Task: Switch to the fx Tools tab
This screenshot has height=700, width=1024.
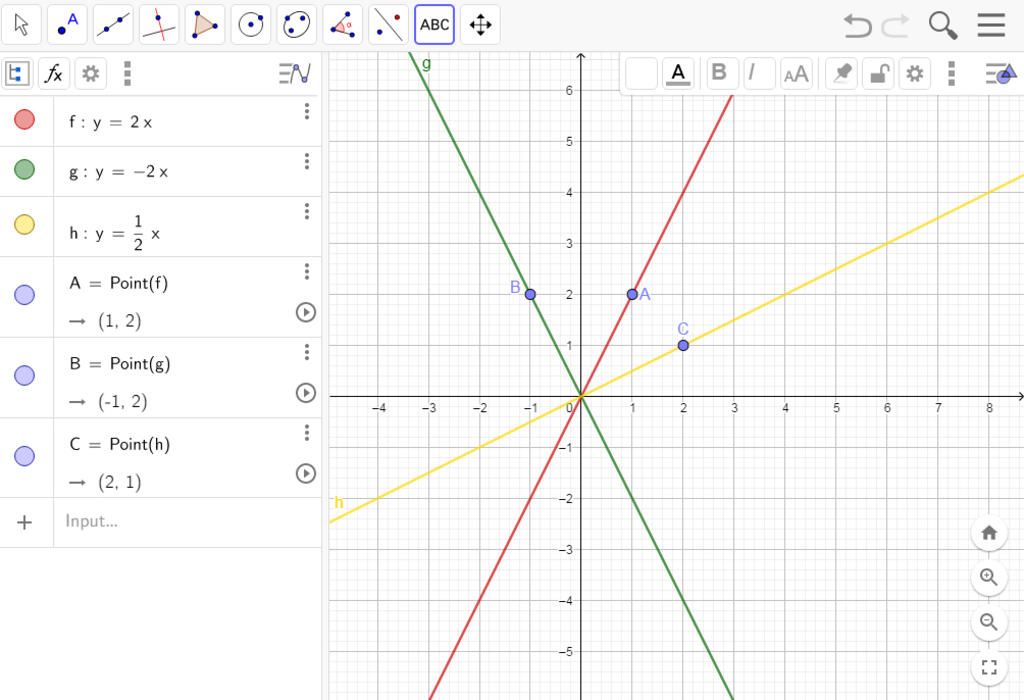Action: (54, 73)
